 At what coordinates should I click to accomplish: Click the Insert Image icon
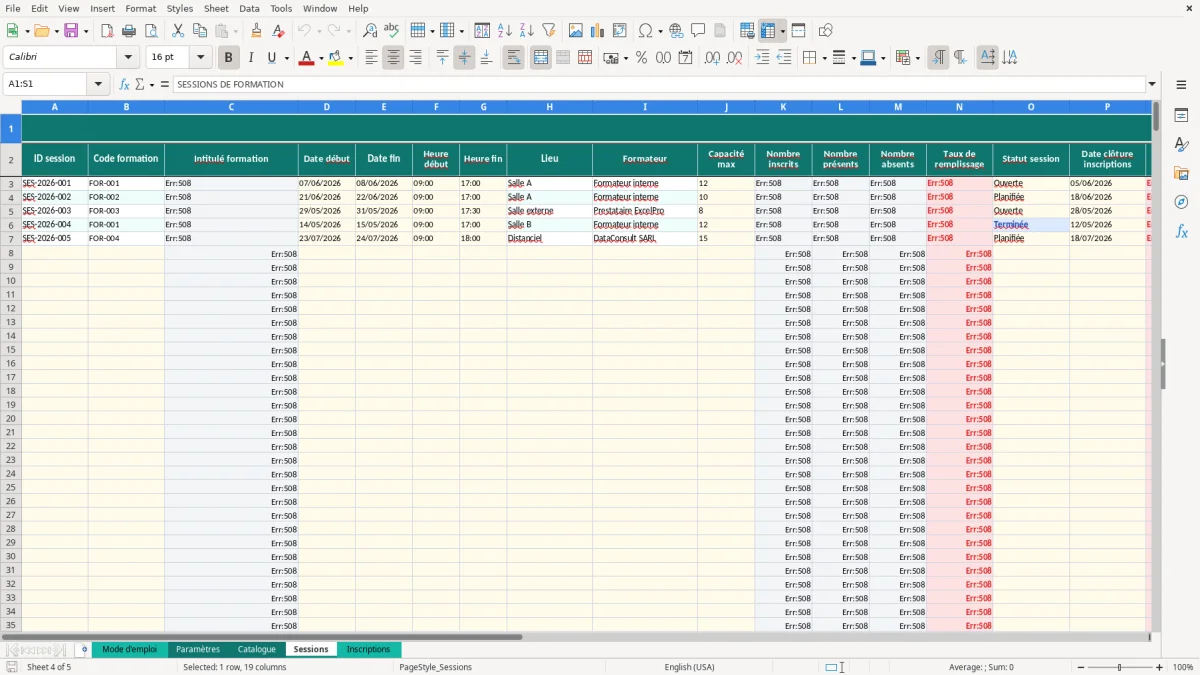point(576,31)
